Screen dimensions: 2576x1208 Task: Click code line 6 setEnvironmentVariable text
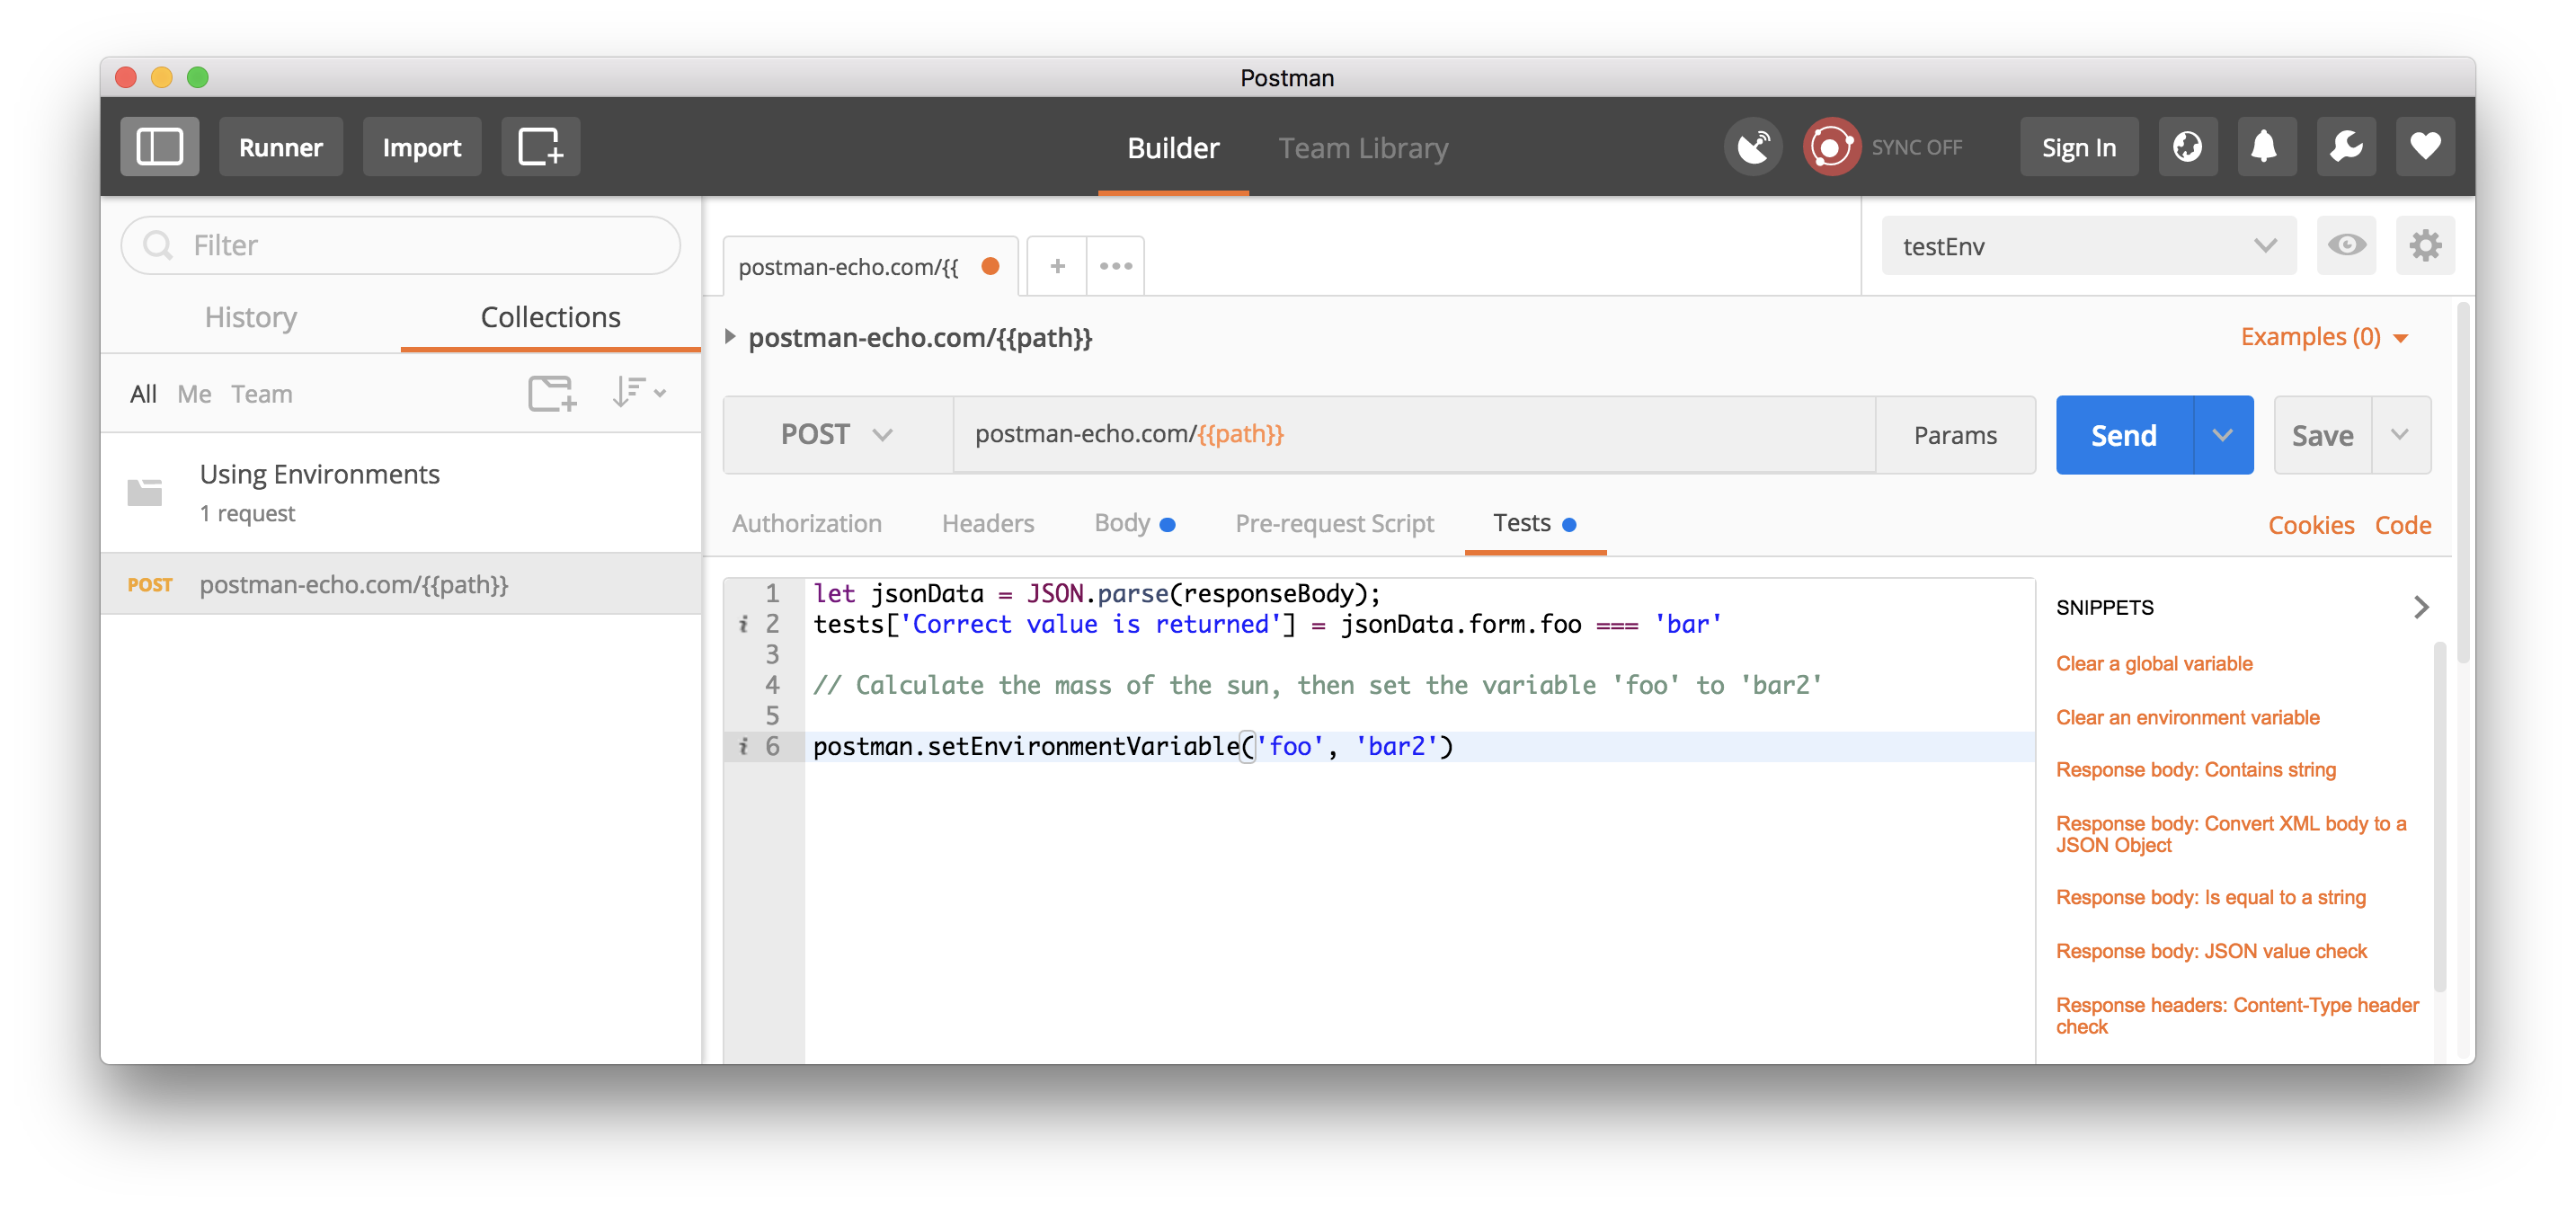[1132, 746]
